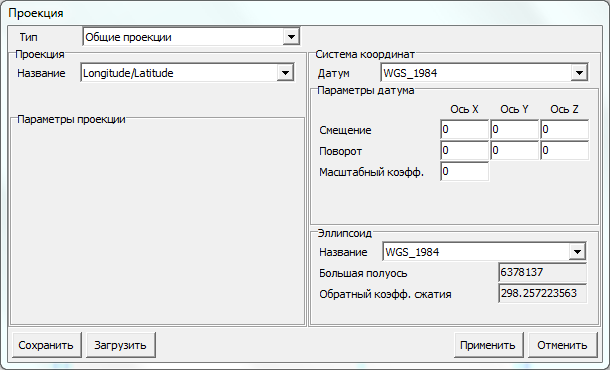Image resolution: width=610 pixels, height=370 pixels.
Task: Click the Смещение Ось Z input field
Action: pyautogui.click(x=564, y=130)
